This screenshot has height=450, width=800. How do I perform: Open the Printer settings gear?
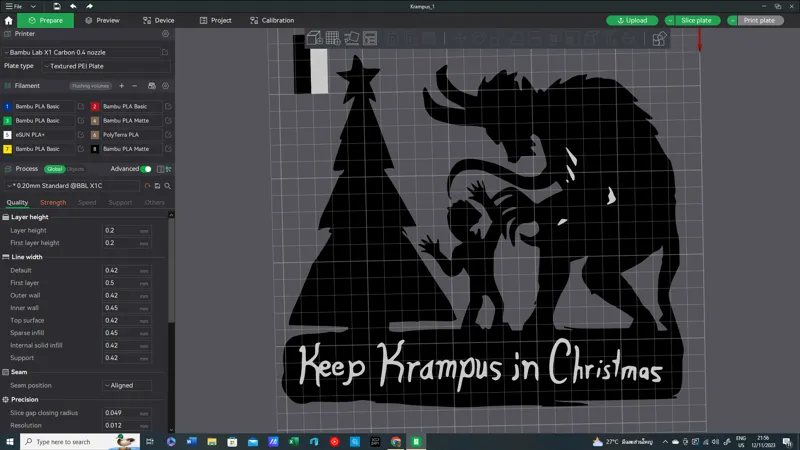[165, 34]
